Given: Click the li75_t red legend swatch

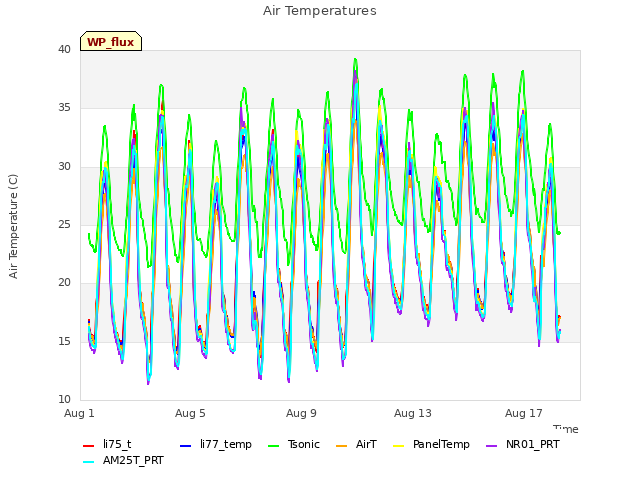Looking at the screenshot, I should click(89, 446).
